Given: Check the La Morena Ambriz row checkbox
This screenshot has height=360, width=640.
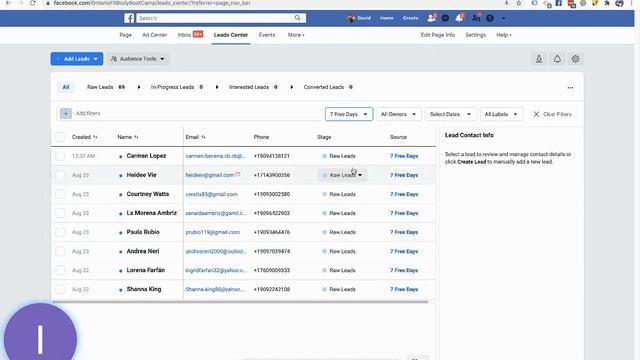Looking at the screenshot, I should click(x=60, y=213).
